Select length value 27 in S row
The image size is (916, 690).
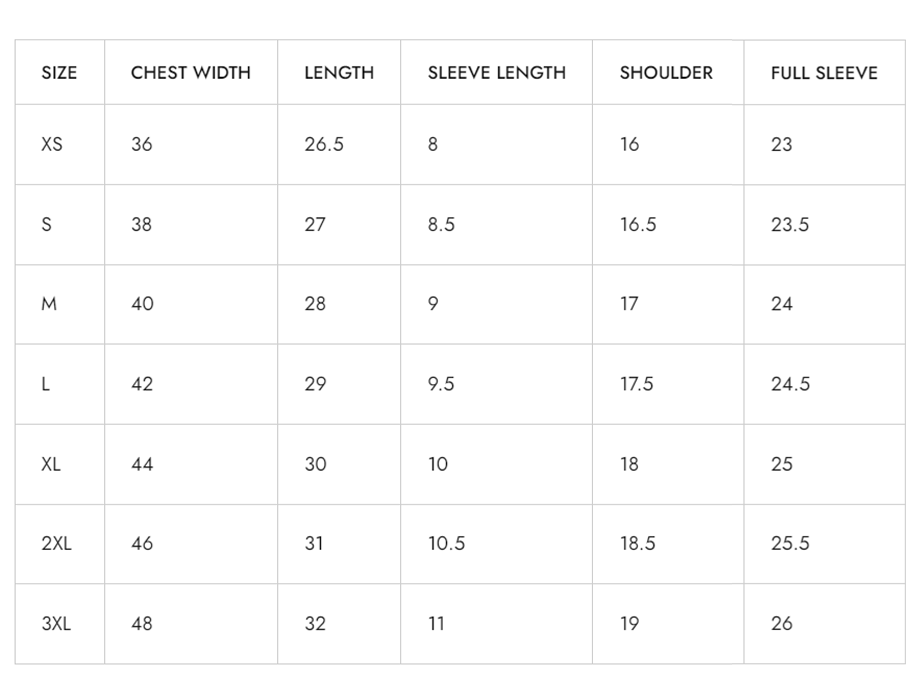[x=315, y=224]
